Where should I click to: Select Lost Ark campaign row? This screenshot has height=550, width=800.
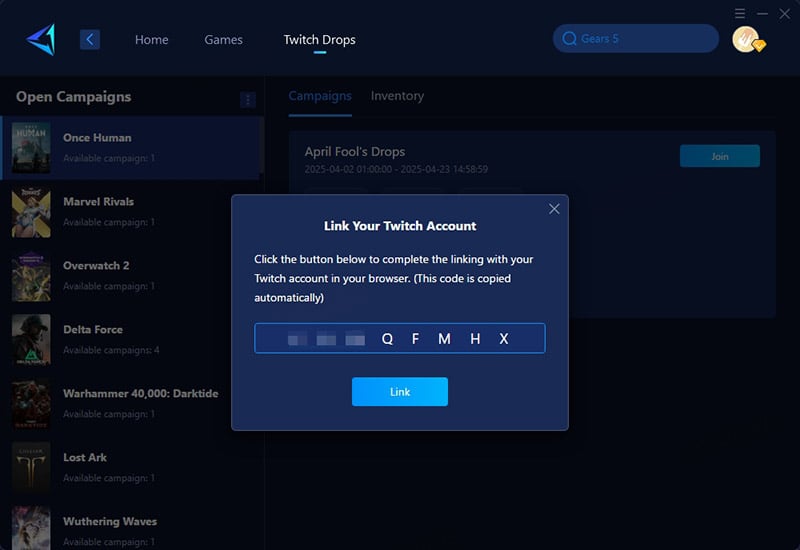click(x=131, y=467)
